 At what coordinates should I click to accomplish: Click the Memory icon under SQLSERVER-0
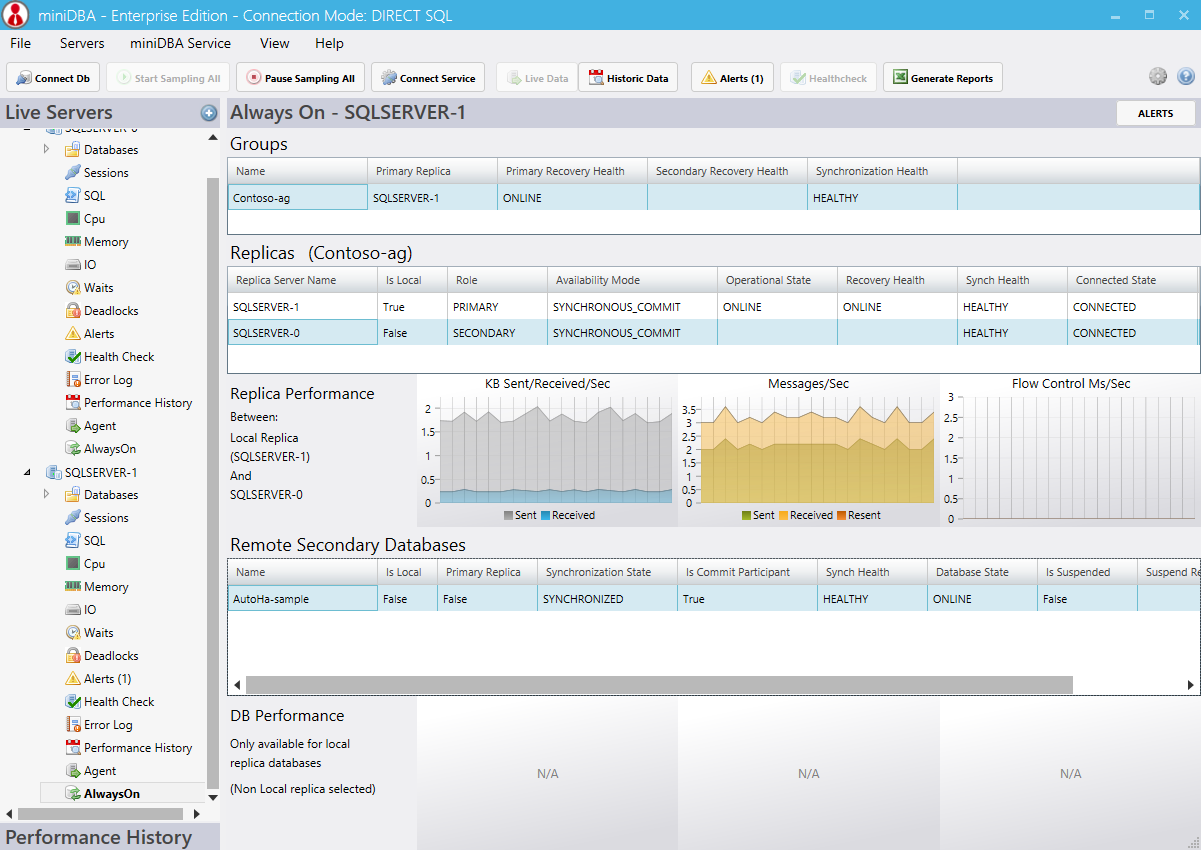[73, 242]
